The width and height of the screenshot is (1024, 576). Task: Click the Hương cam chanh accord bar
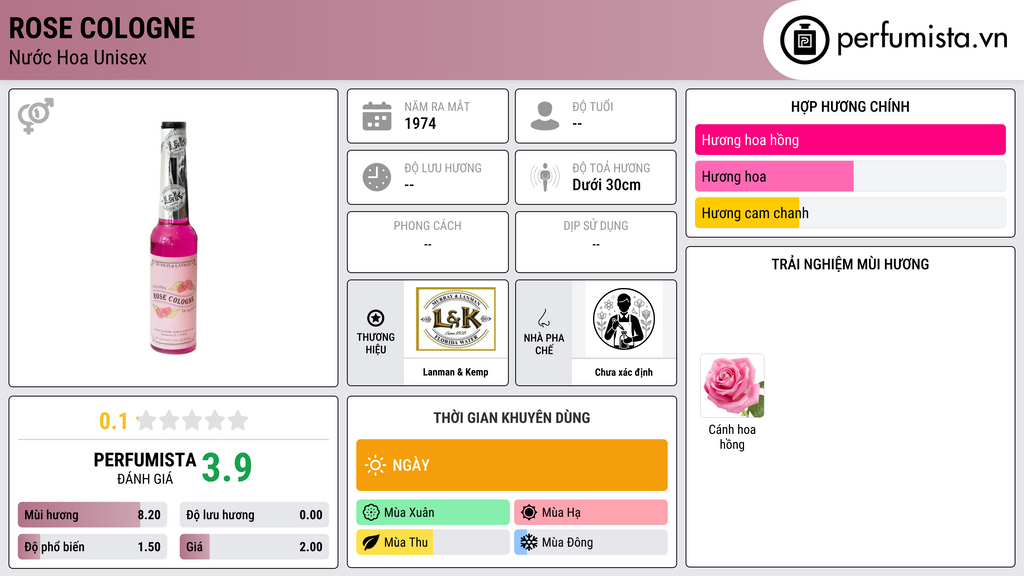(850, 213)
